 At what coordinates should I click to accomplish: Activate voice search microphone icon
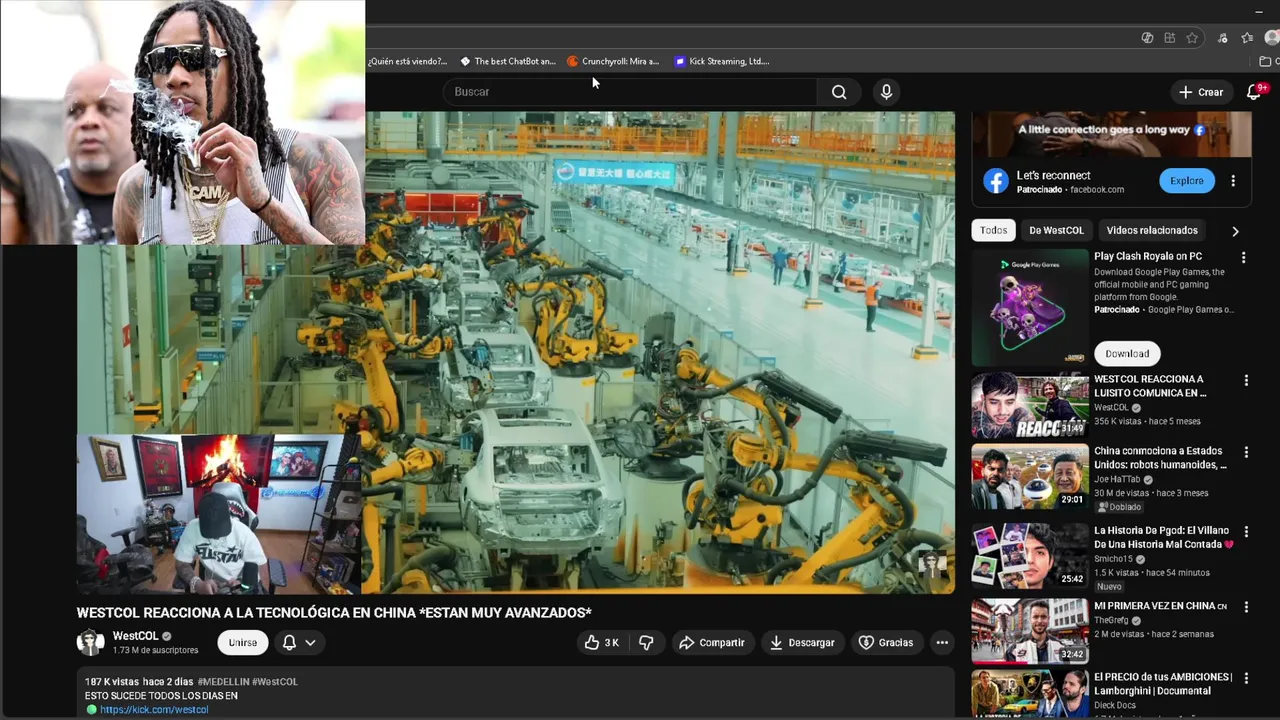click(886, 92)
